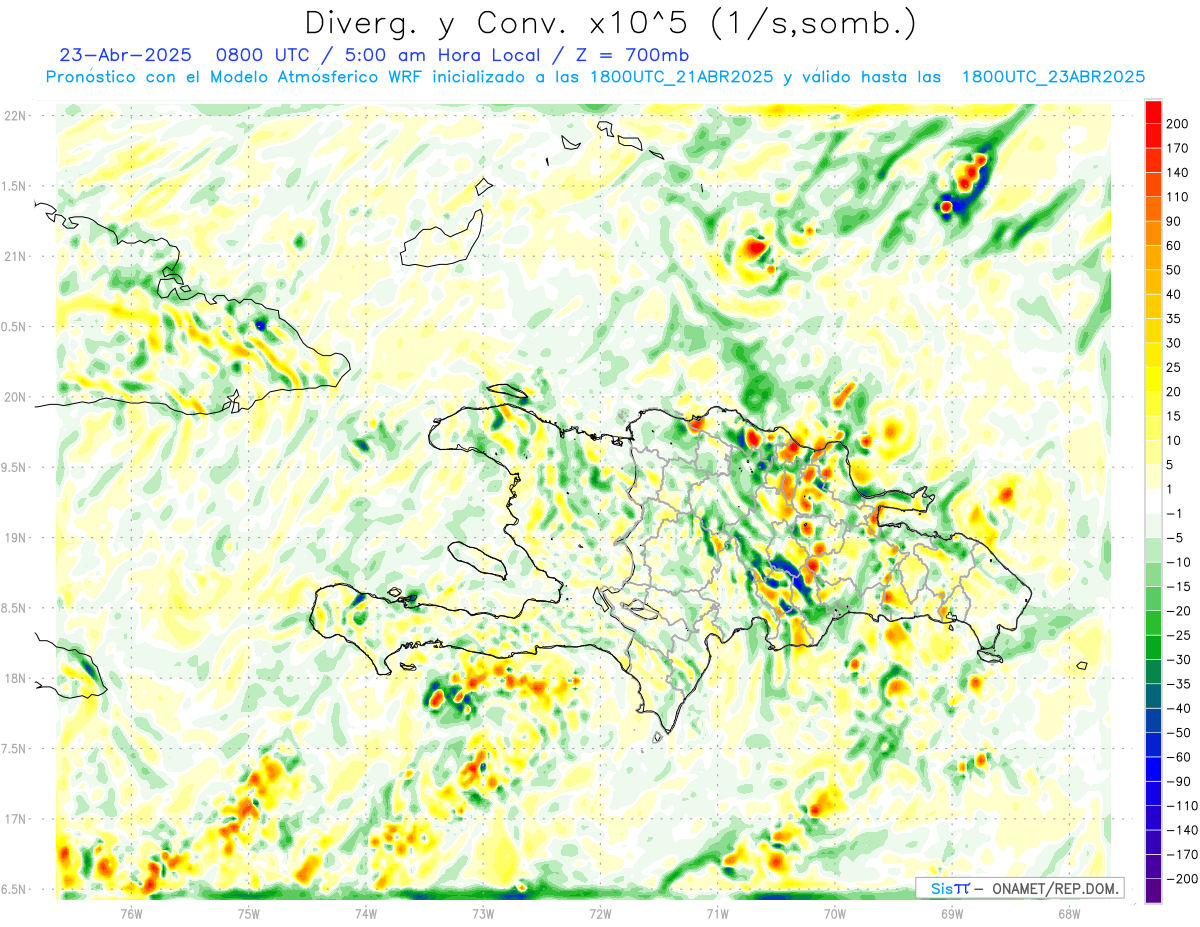Click the '-170' legend value
The height and width of the screenshot is (927, 1200).
pos(1183,855)
